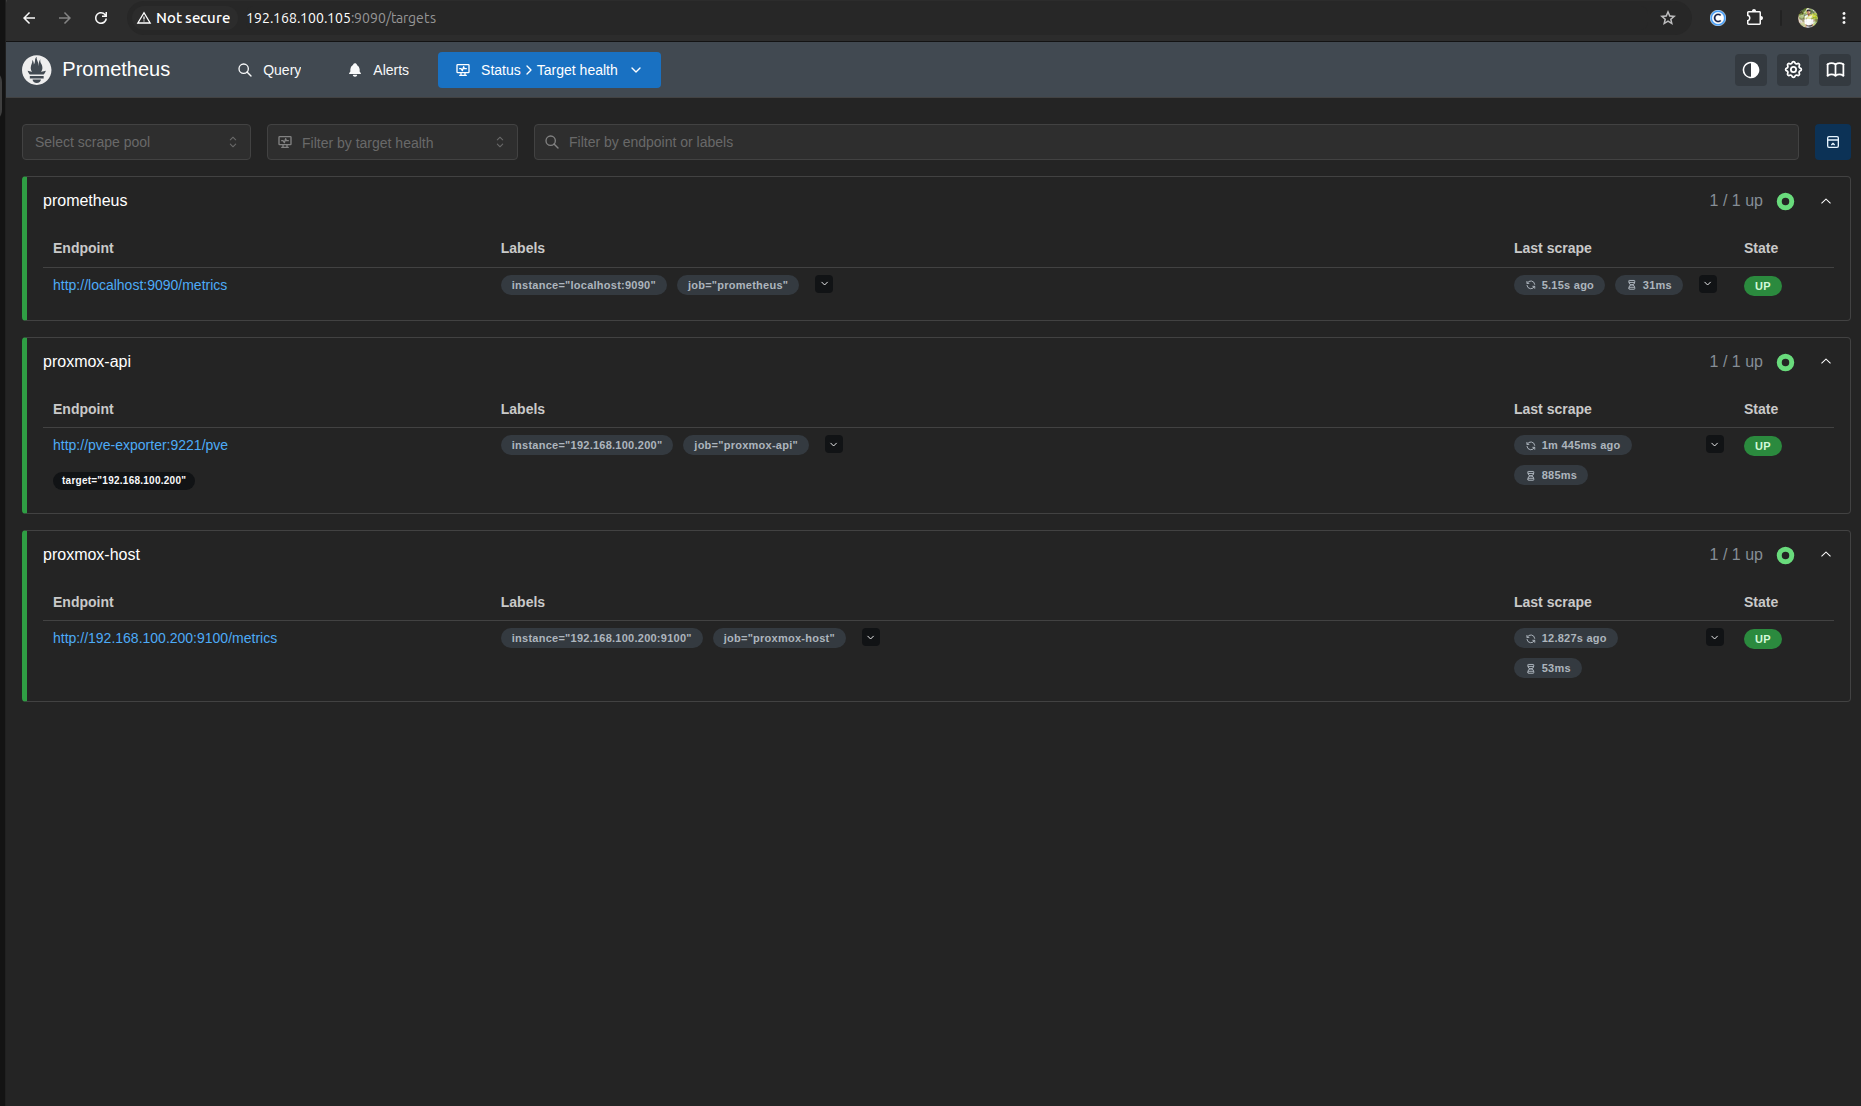1861x1106 pixels.
Task: Expand labels for the proxmox-api target
Action: tap(834, 444)
